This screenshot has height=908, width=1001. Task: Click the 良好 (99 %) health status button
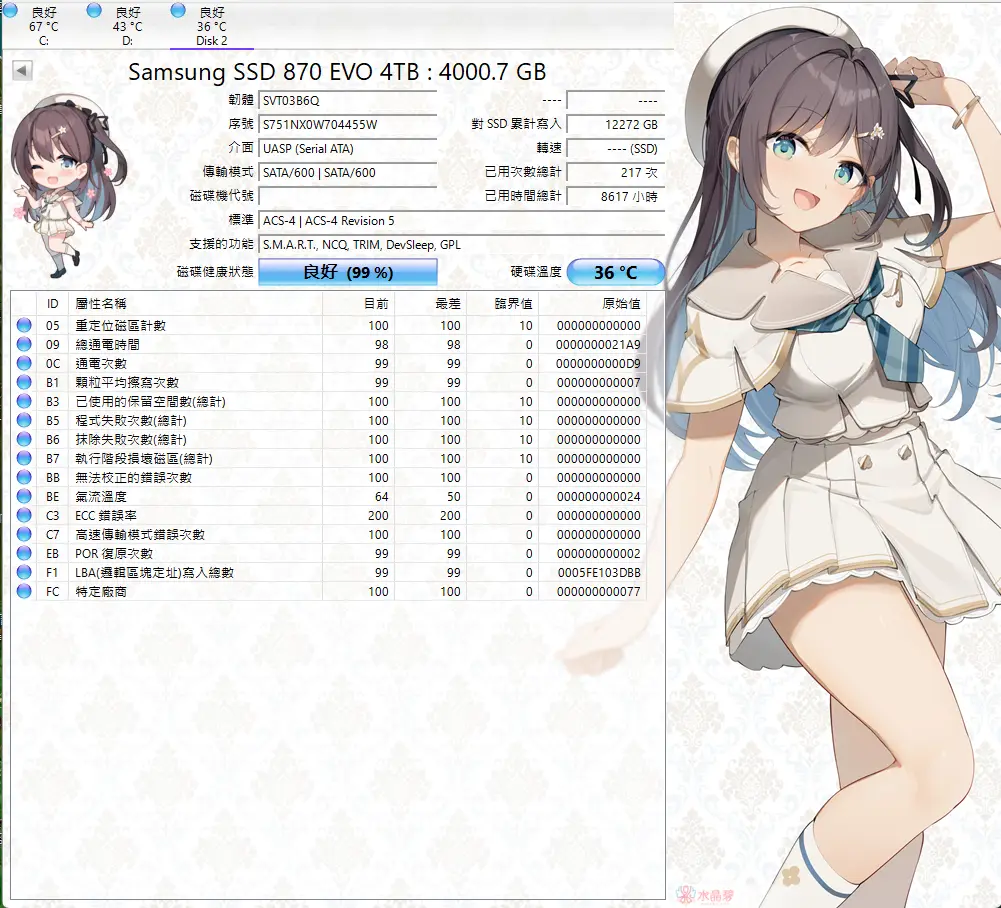pos(348,272)
